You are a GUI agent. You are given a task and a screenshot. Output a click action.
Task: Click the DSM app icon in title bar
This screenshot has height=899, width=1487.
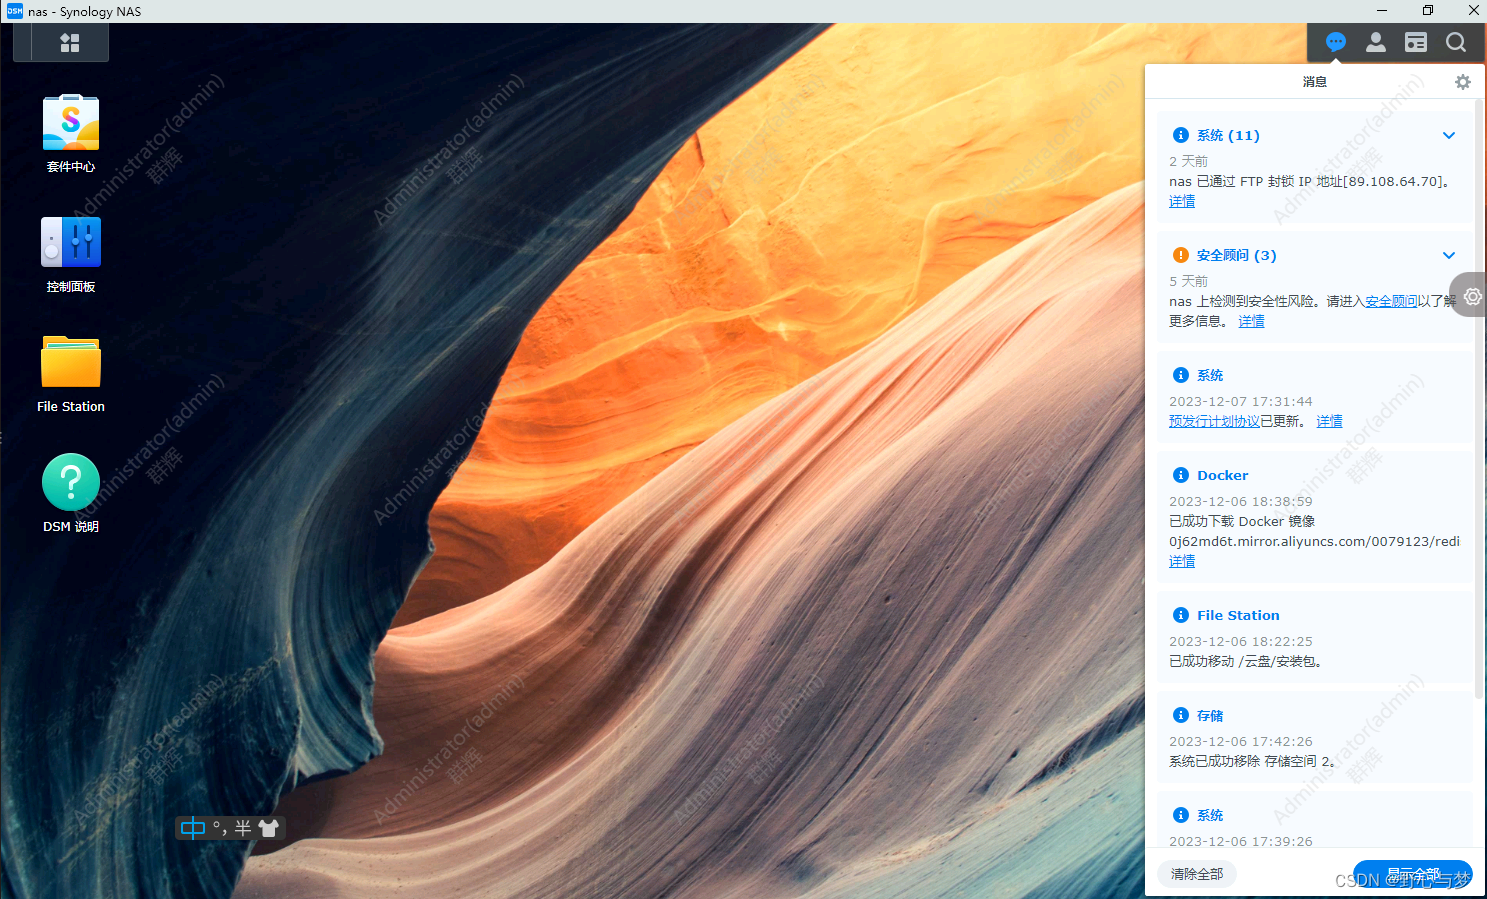point(14,11)
